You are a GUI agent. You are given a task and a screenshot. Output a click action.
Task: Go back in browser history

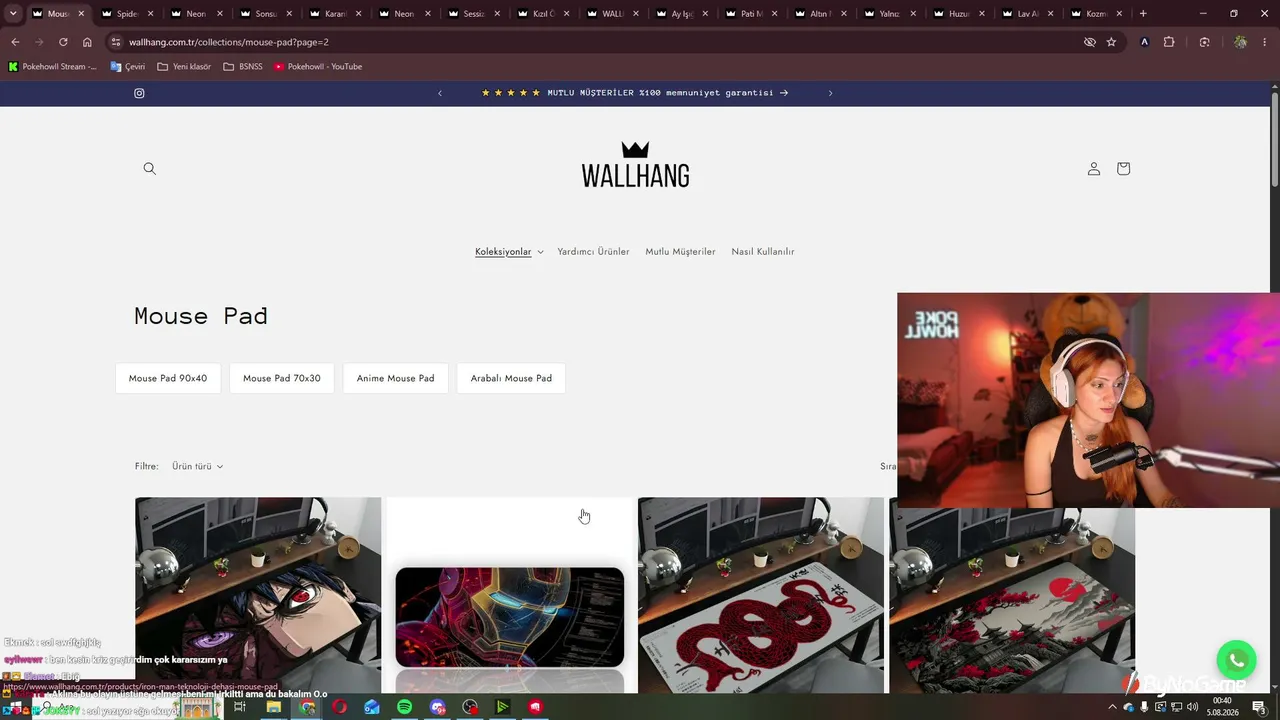point(15,42)
